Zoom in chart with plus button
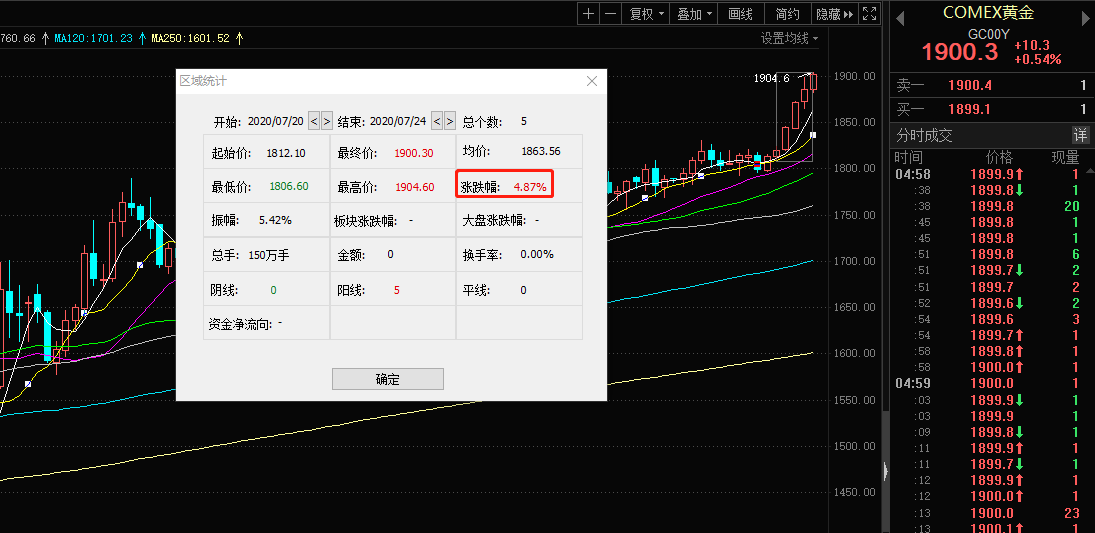Image resolution: width=1095 pixels, height=533 pixels. (x=589, y=13)
